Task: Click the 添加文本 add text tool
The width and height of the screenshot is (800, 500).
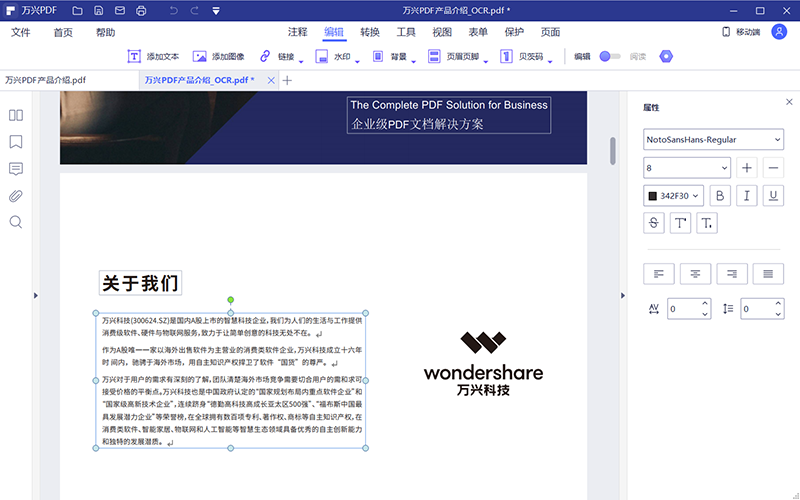Action: tap(153, 56)
